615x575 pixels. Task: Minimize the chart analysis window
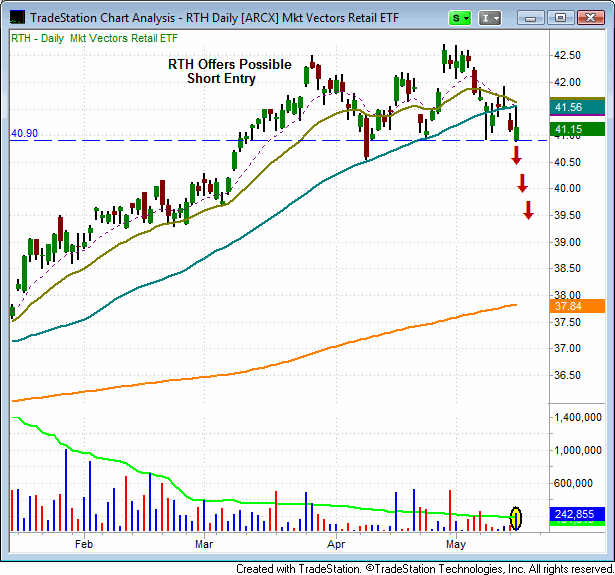pyautogui.click(x=531, y=18)
